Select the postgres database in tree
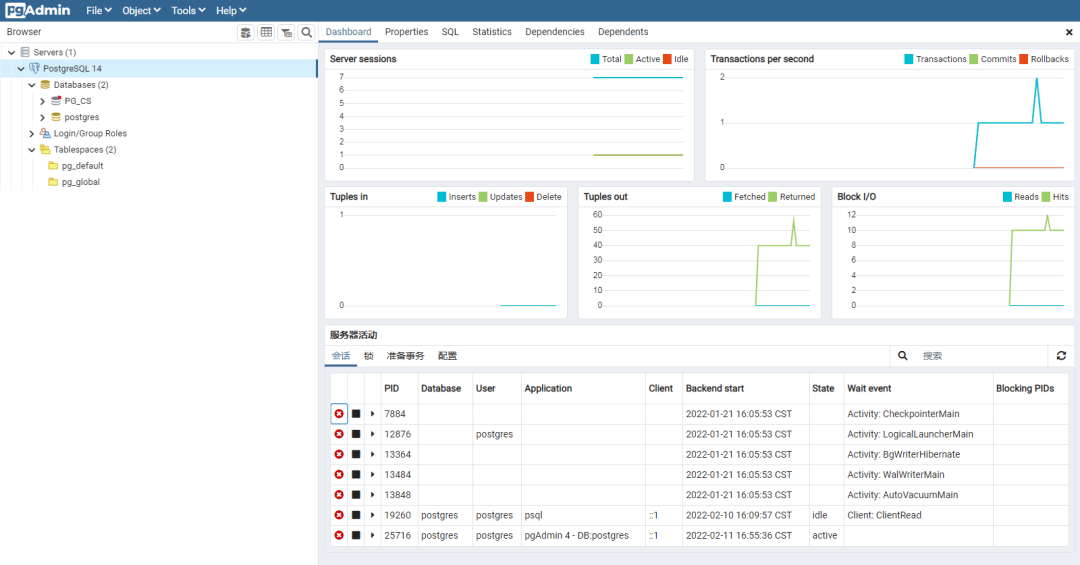 pos(81,117)
